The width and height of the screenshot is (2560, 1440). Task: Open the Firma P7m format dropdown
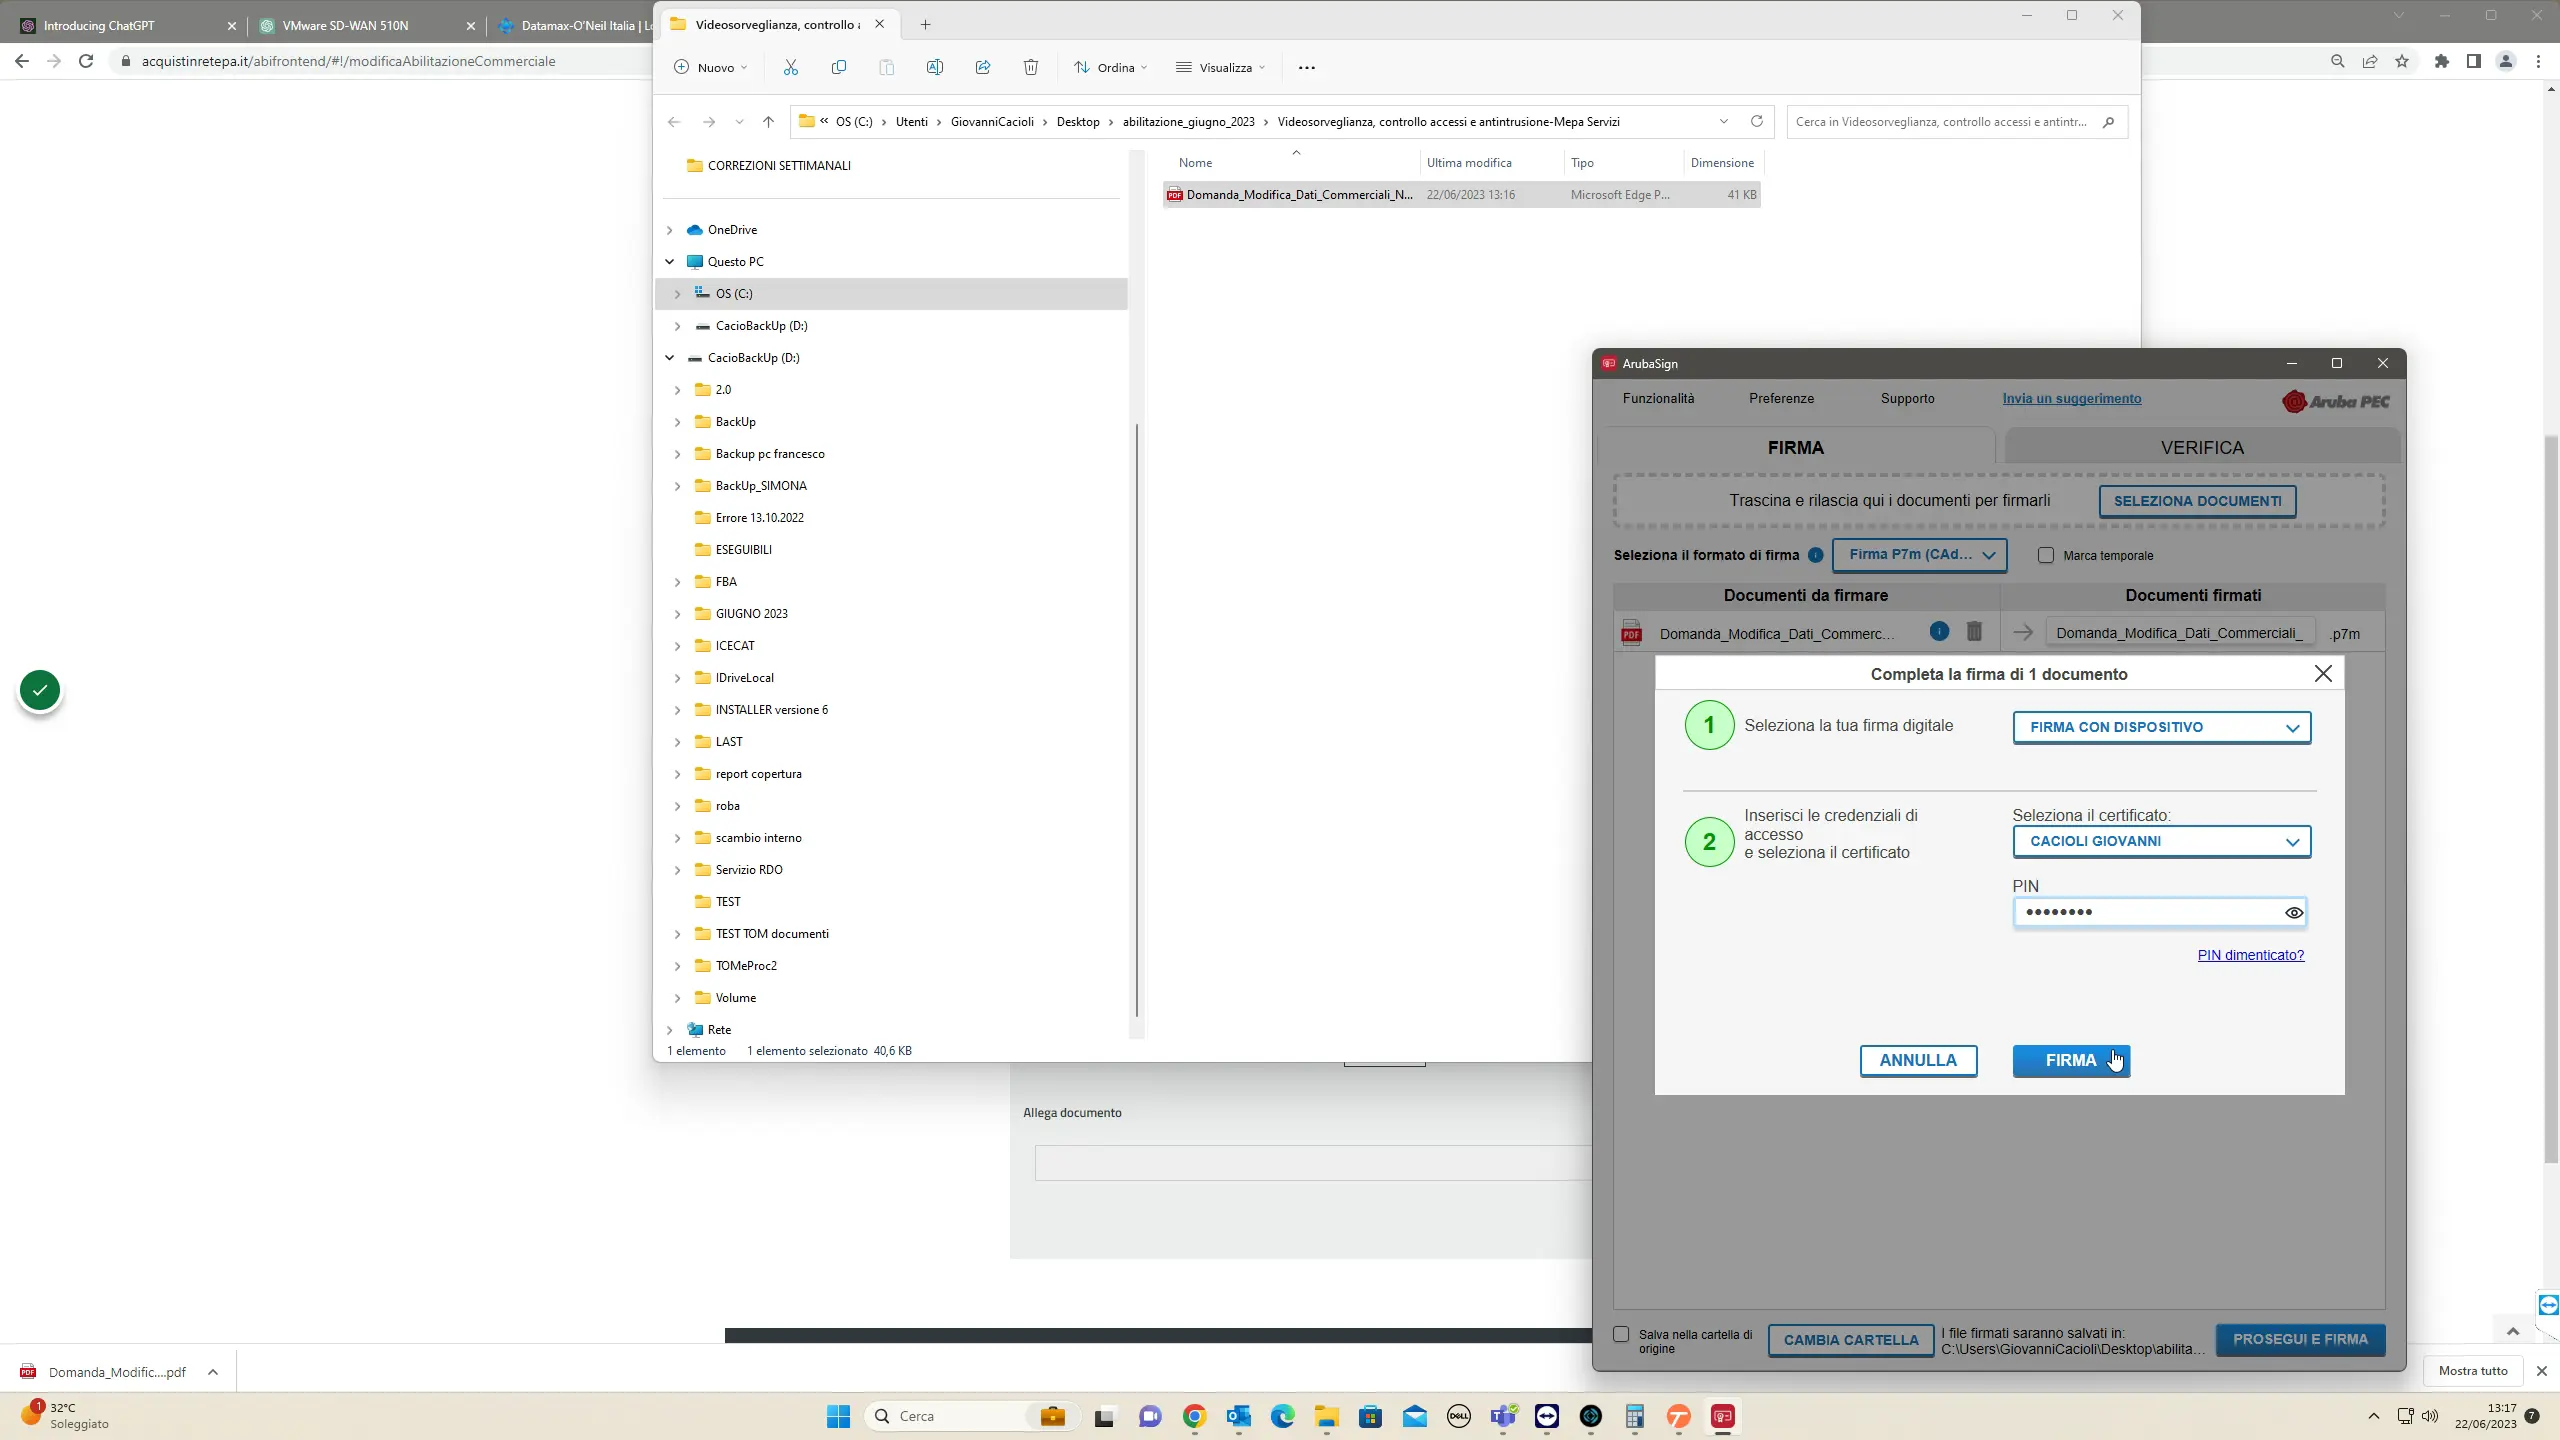coord(1919,555)
